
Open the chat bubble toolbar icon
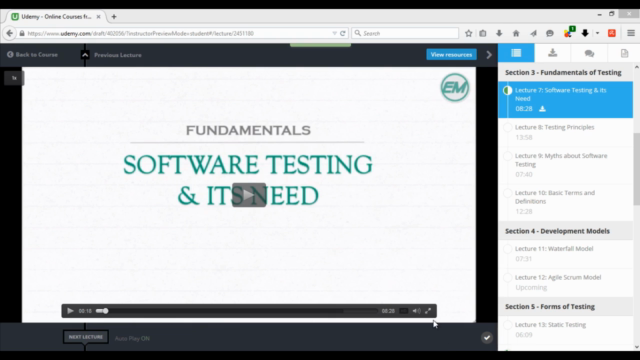click(x=550, y=33)
